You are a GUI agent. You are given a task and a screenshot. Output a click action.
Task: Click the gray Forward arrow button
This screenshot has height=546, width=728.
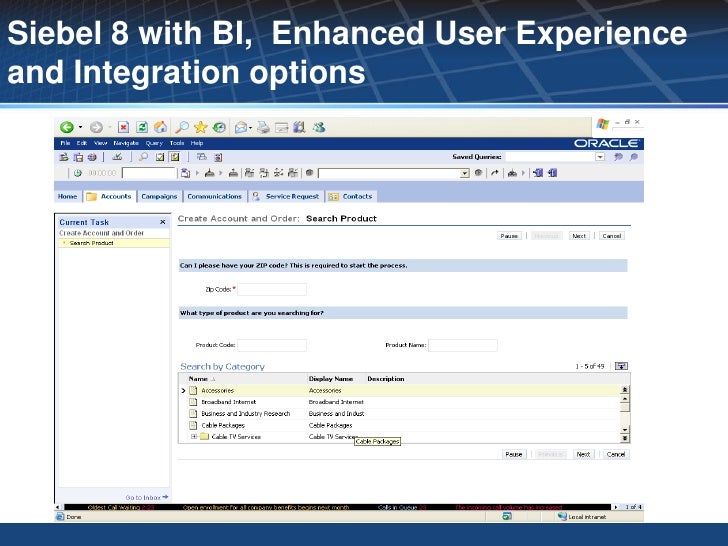96,127
